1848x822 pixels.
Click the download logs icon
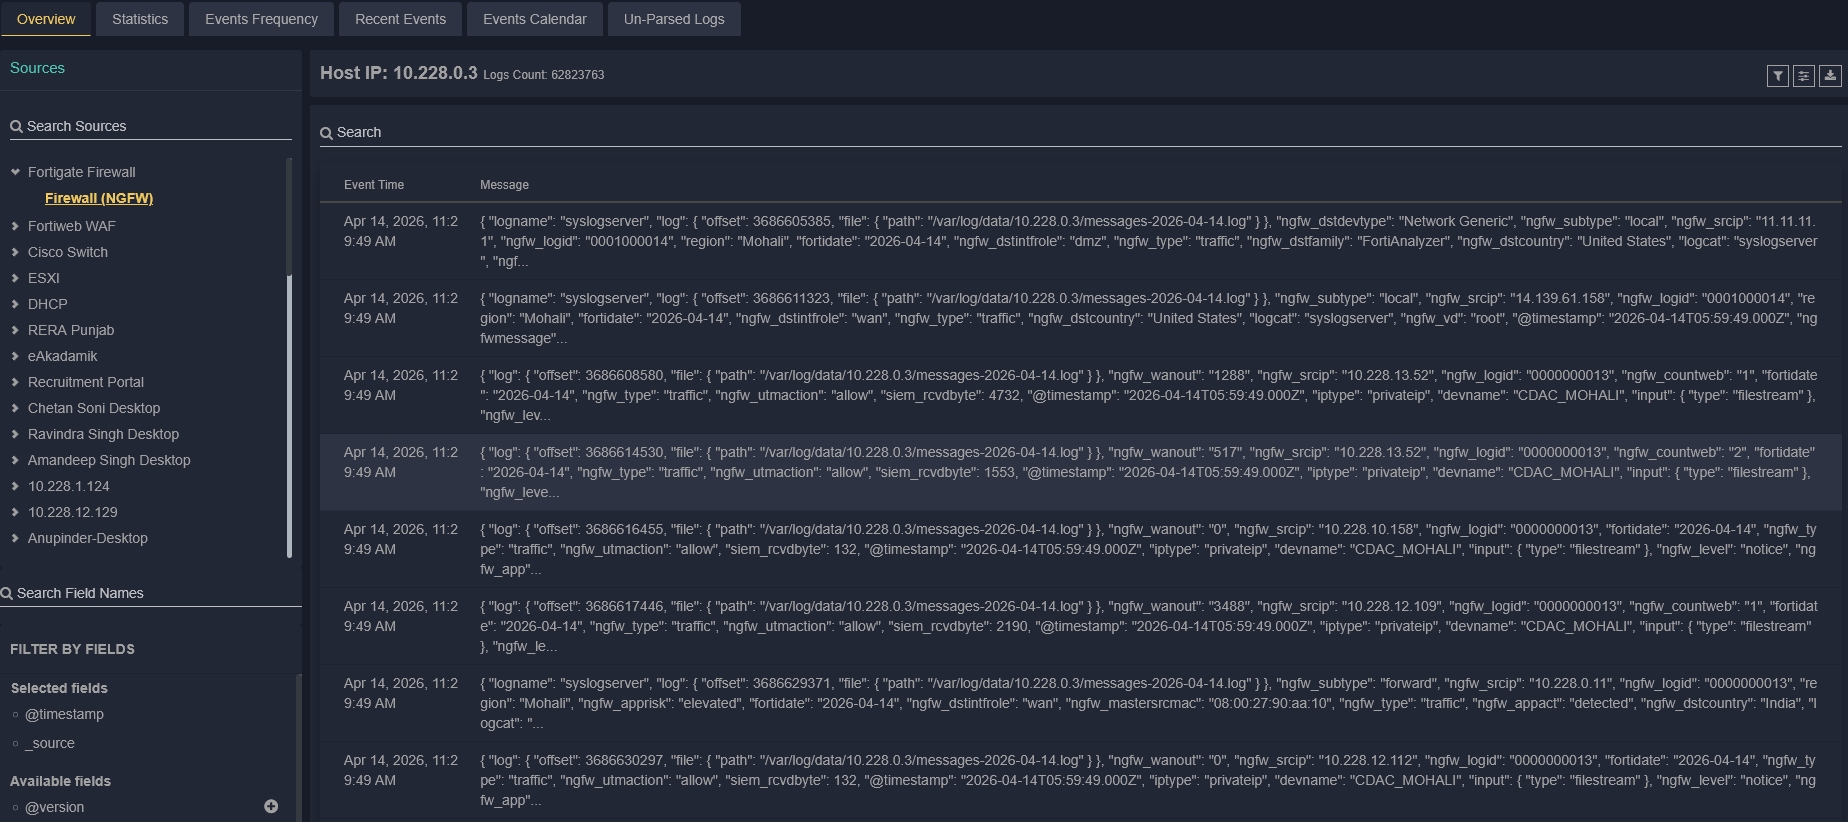click(1829, 76)
